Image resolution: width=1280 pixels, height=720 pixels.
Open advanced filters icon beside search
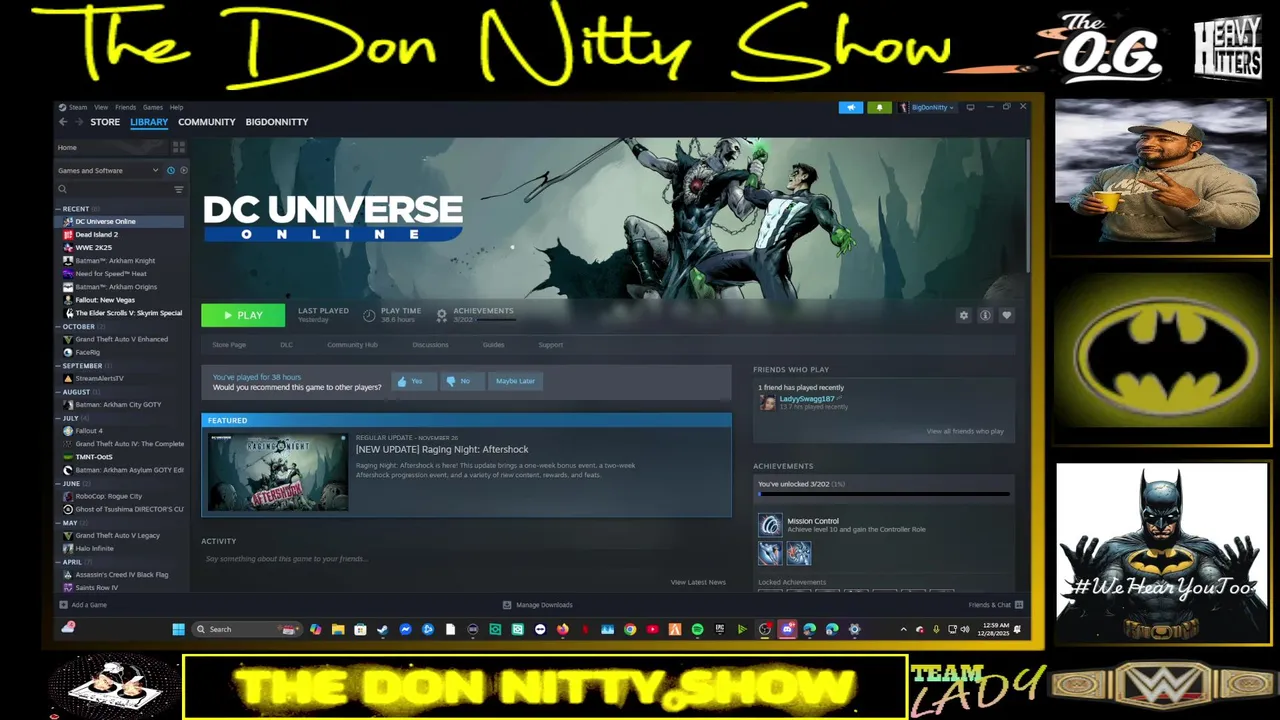pyautogui.click(x=179, y=189)
